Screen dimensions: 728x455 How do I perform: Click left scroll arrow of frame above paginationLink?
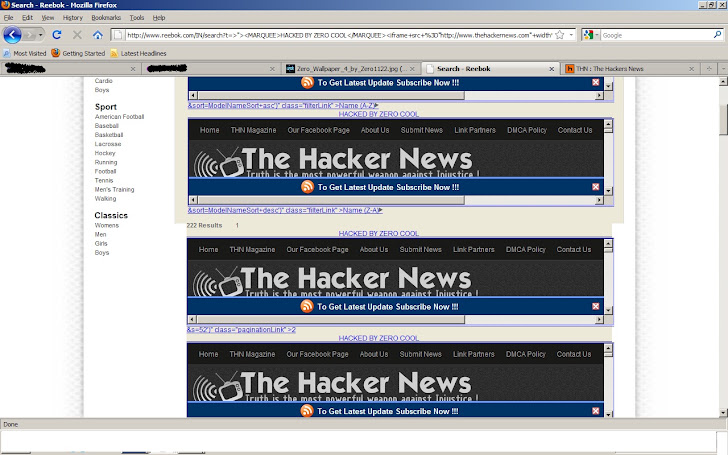coord(192,319)
